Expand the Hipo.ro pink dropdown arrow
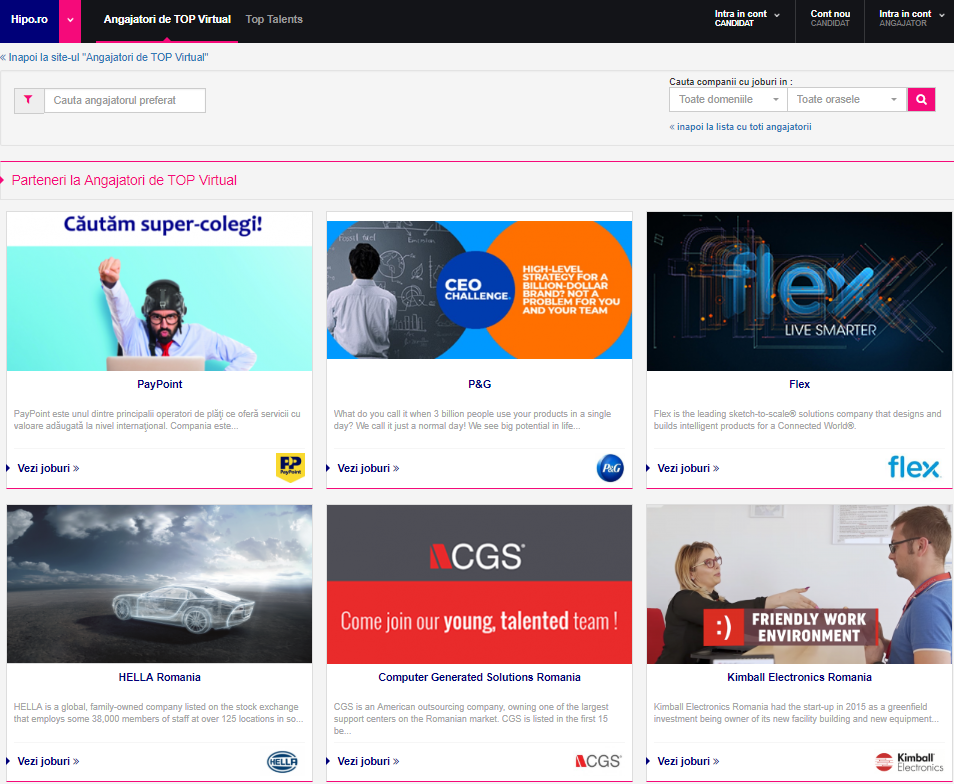Screen dimensions: 954x784 pos(70,20)
